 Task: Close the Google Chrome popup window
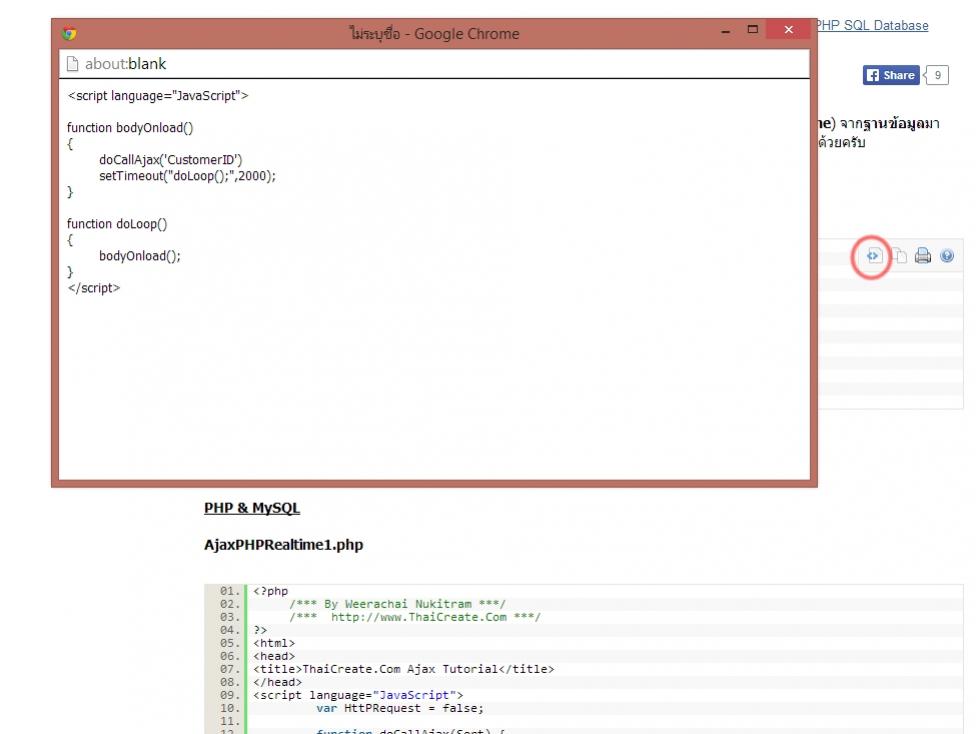(788, 30)
